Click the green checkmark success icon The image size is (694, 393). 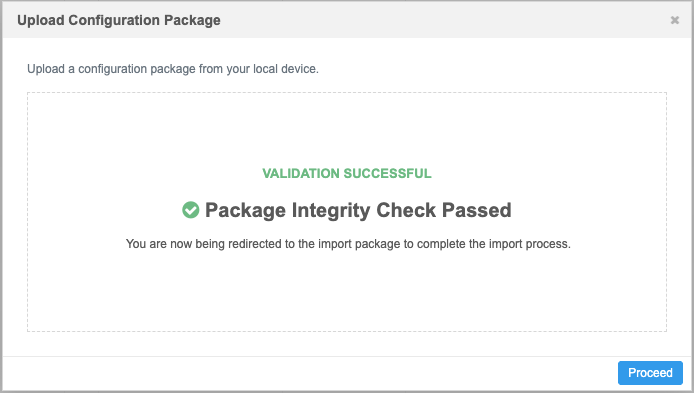pyautogui.click(x=191, y=210)
